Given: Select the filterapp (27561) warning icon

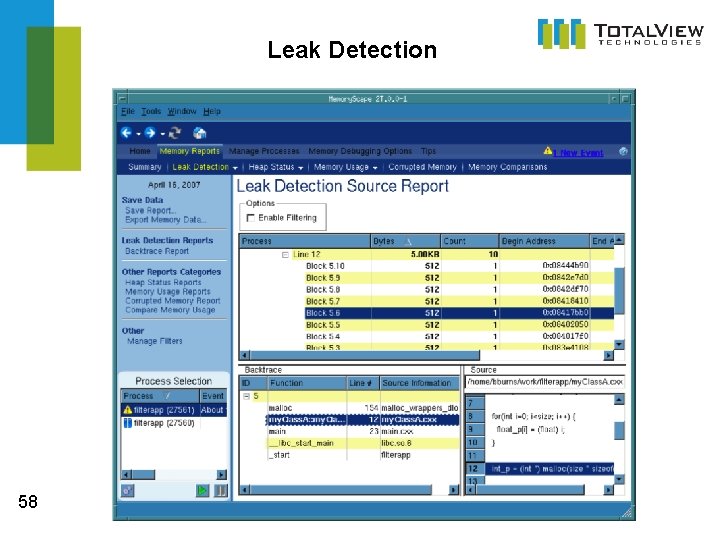Looking at the screenshot, I should coord(128,410).
